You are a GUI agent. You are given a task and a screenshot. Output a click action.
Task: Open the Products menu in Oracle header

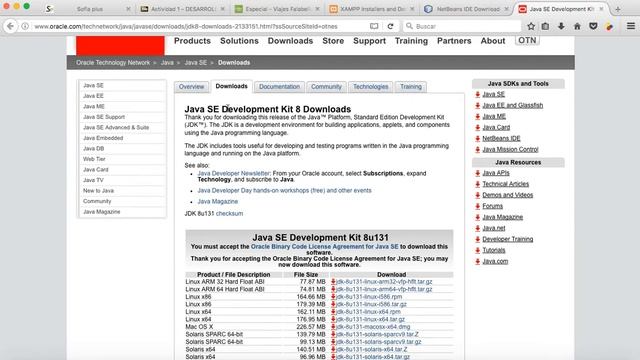192,41
